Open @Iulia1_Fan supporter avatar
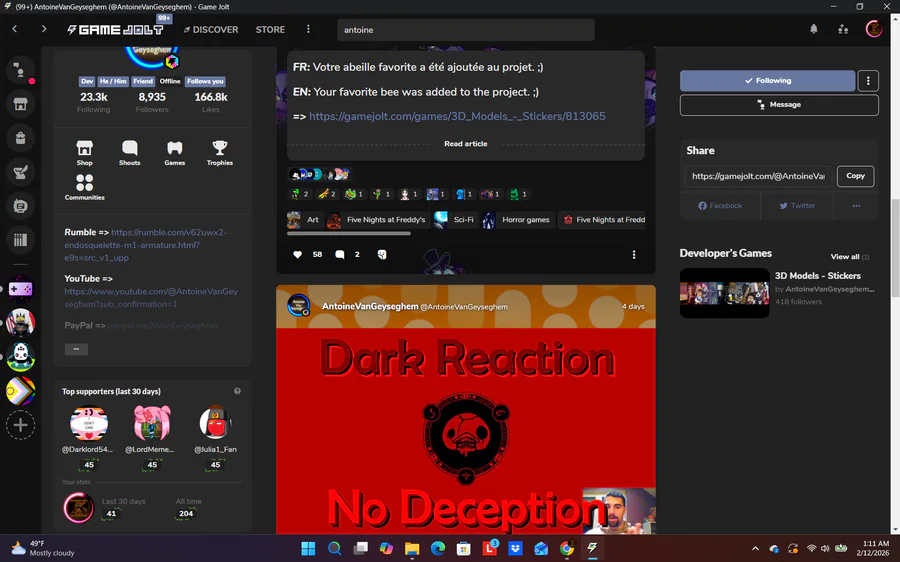900x562 pixels. click(215, 423)
